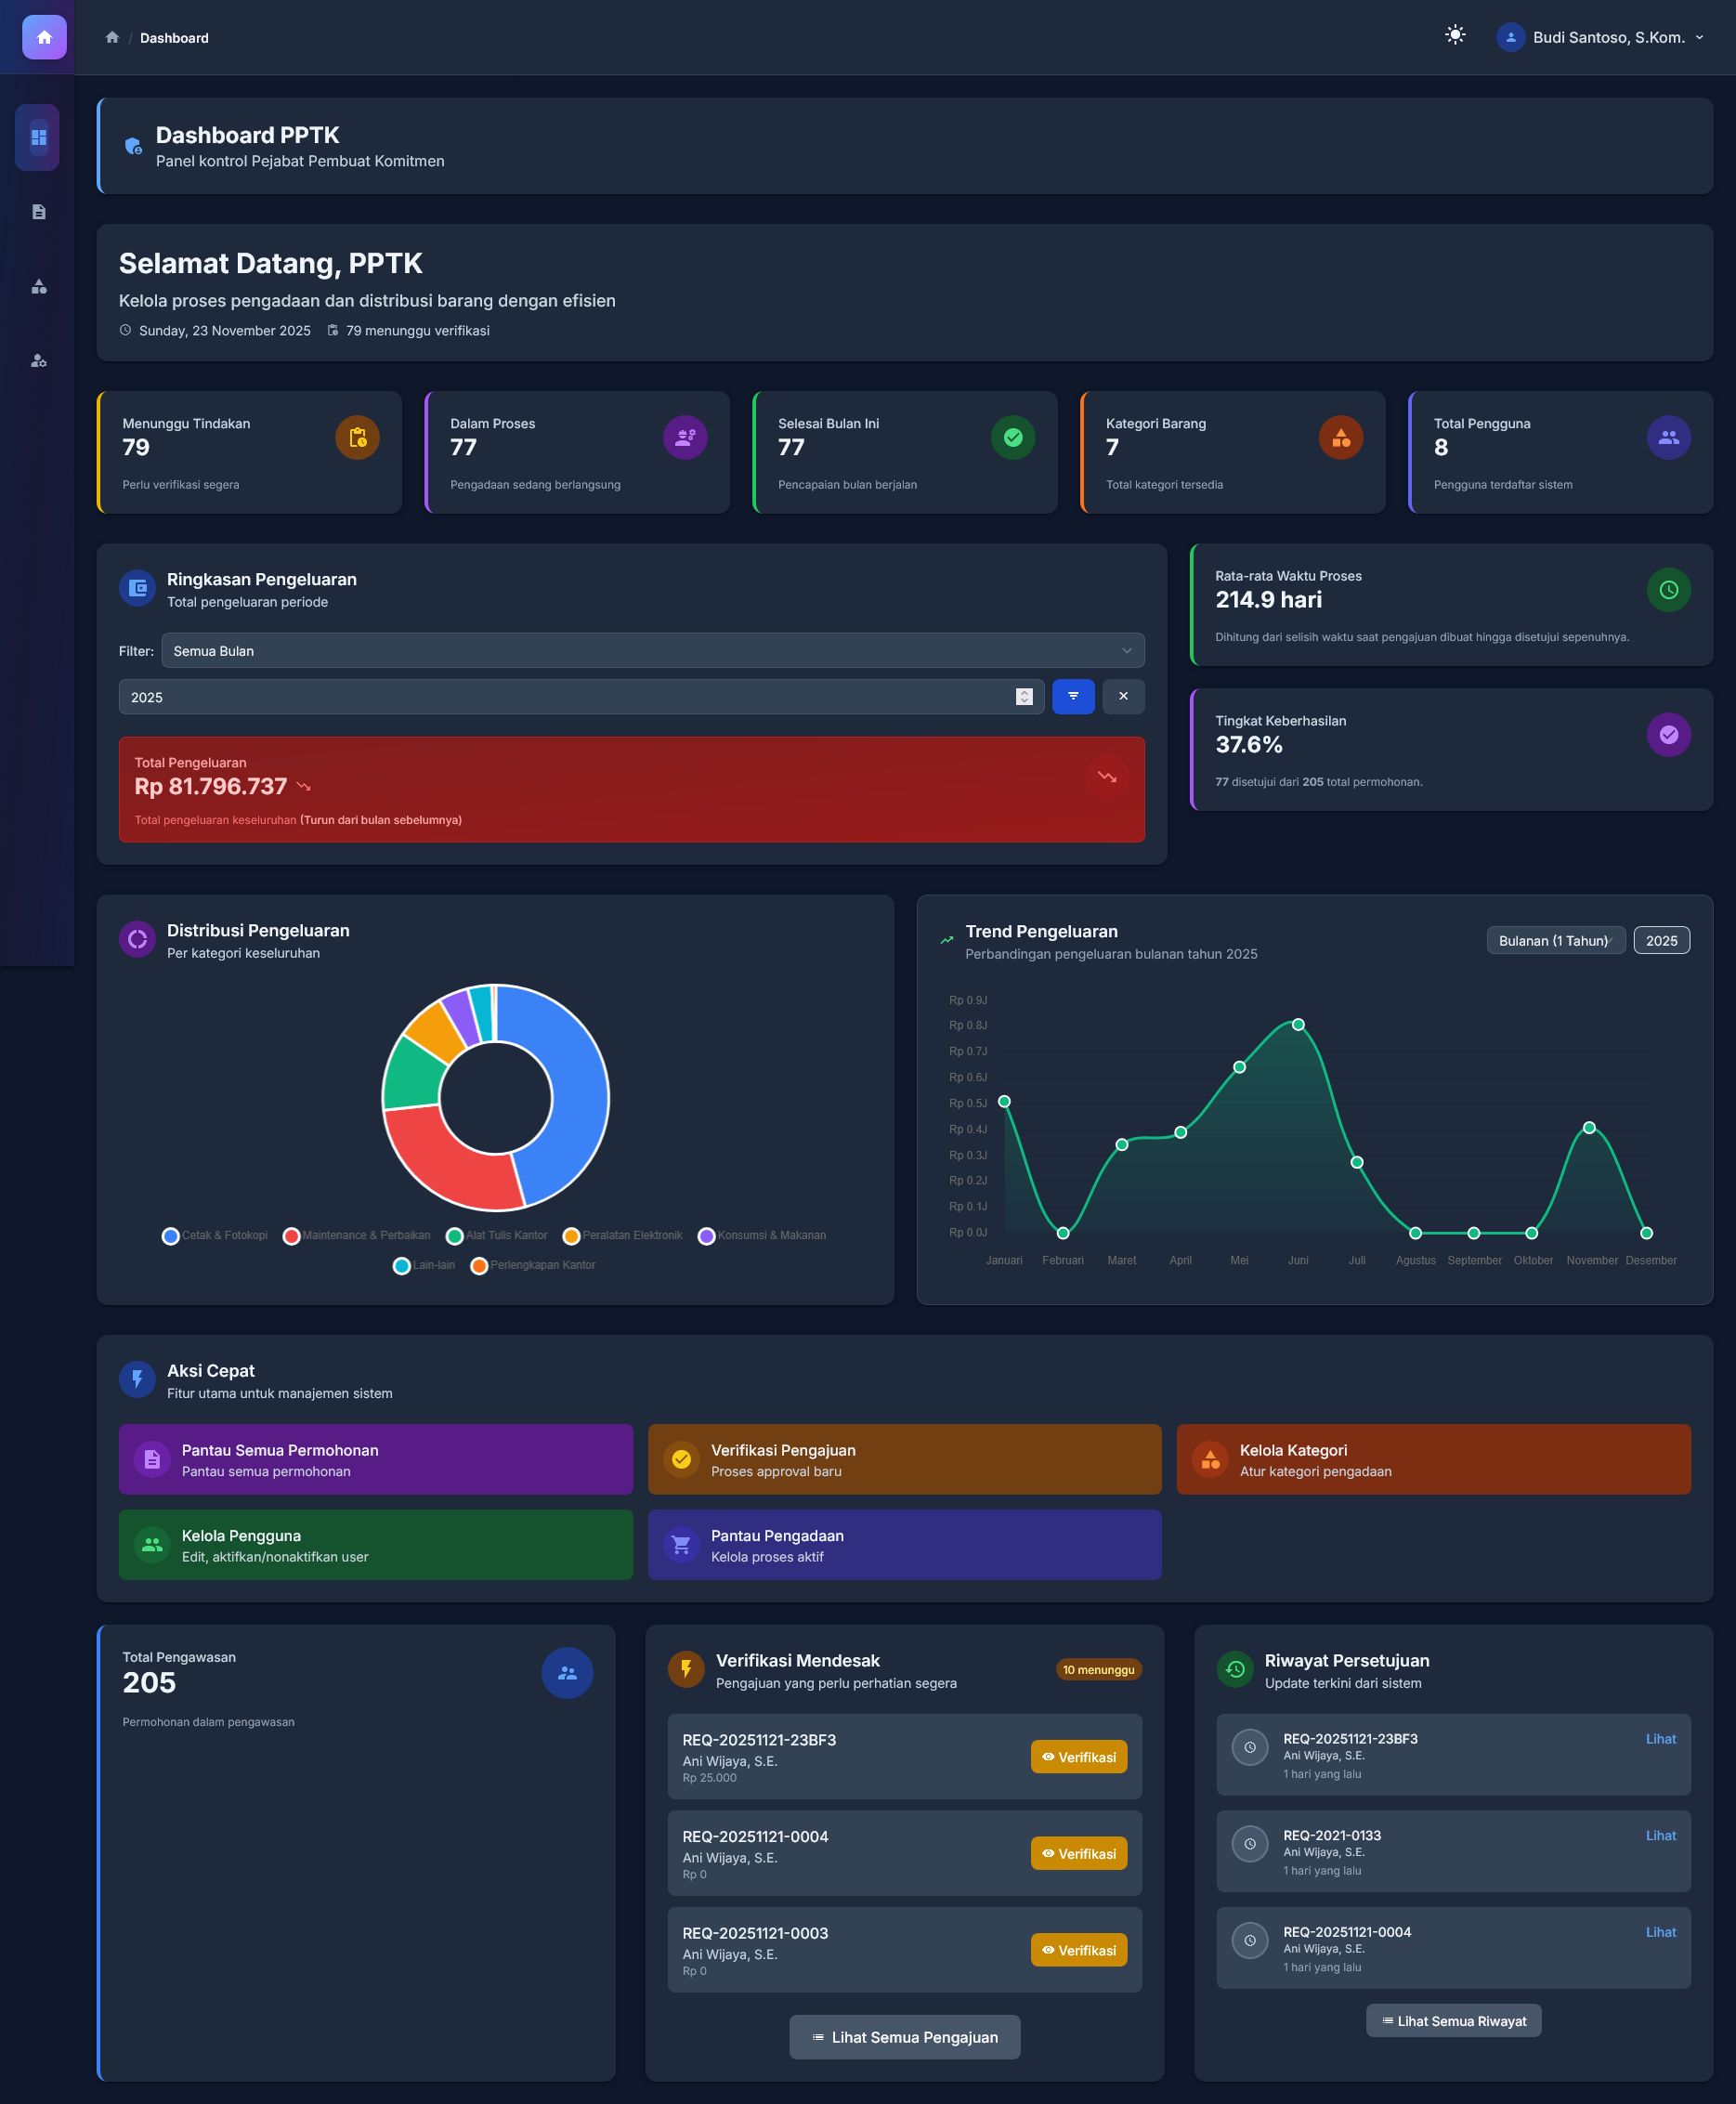
Task: Click the breadcrumb home icon
Action: [112, 38]
